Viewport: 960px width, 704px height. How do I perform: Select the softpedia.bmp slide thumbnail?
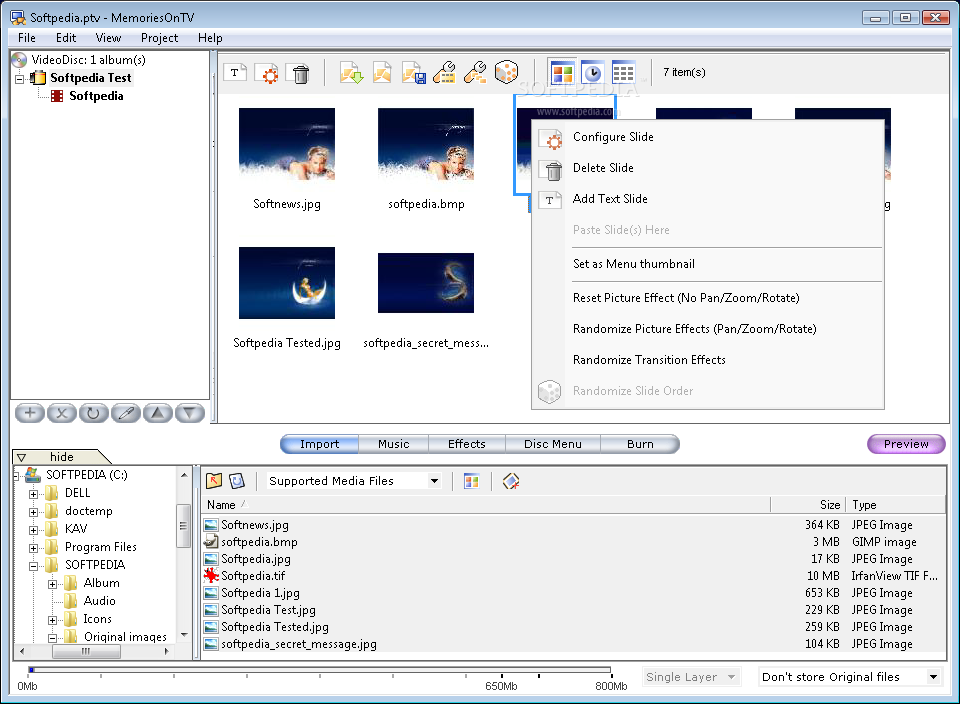tap(426, 144)
